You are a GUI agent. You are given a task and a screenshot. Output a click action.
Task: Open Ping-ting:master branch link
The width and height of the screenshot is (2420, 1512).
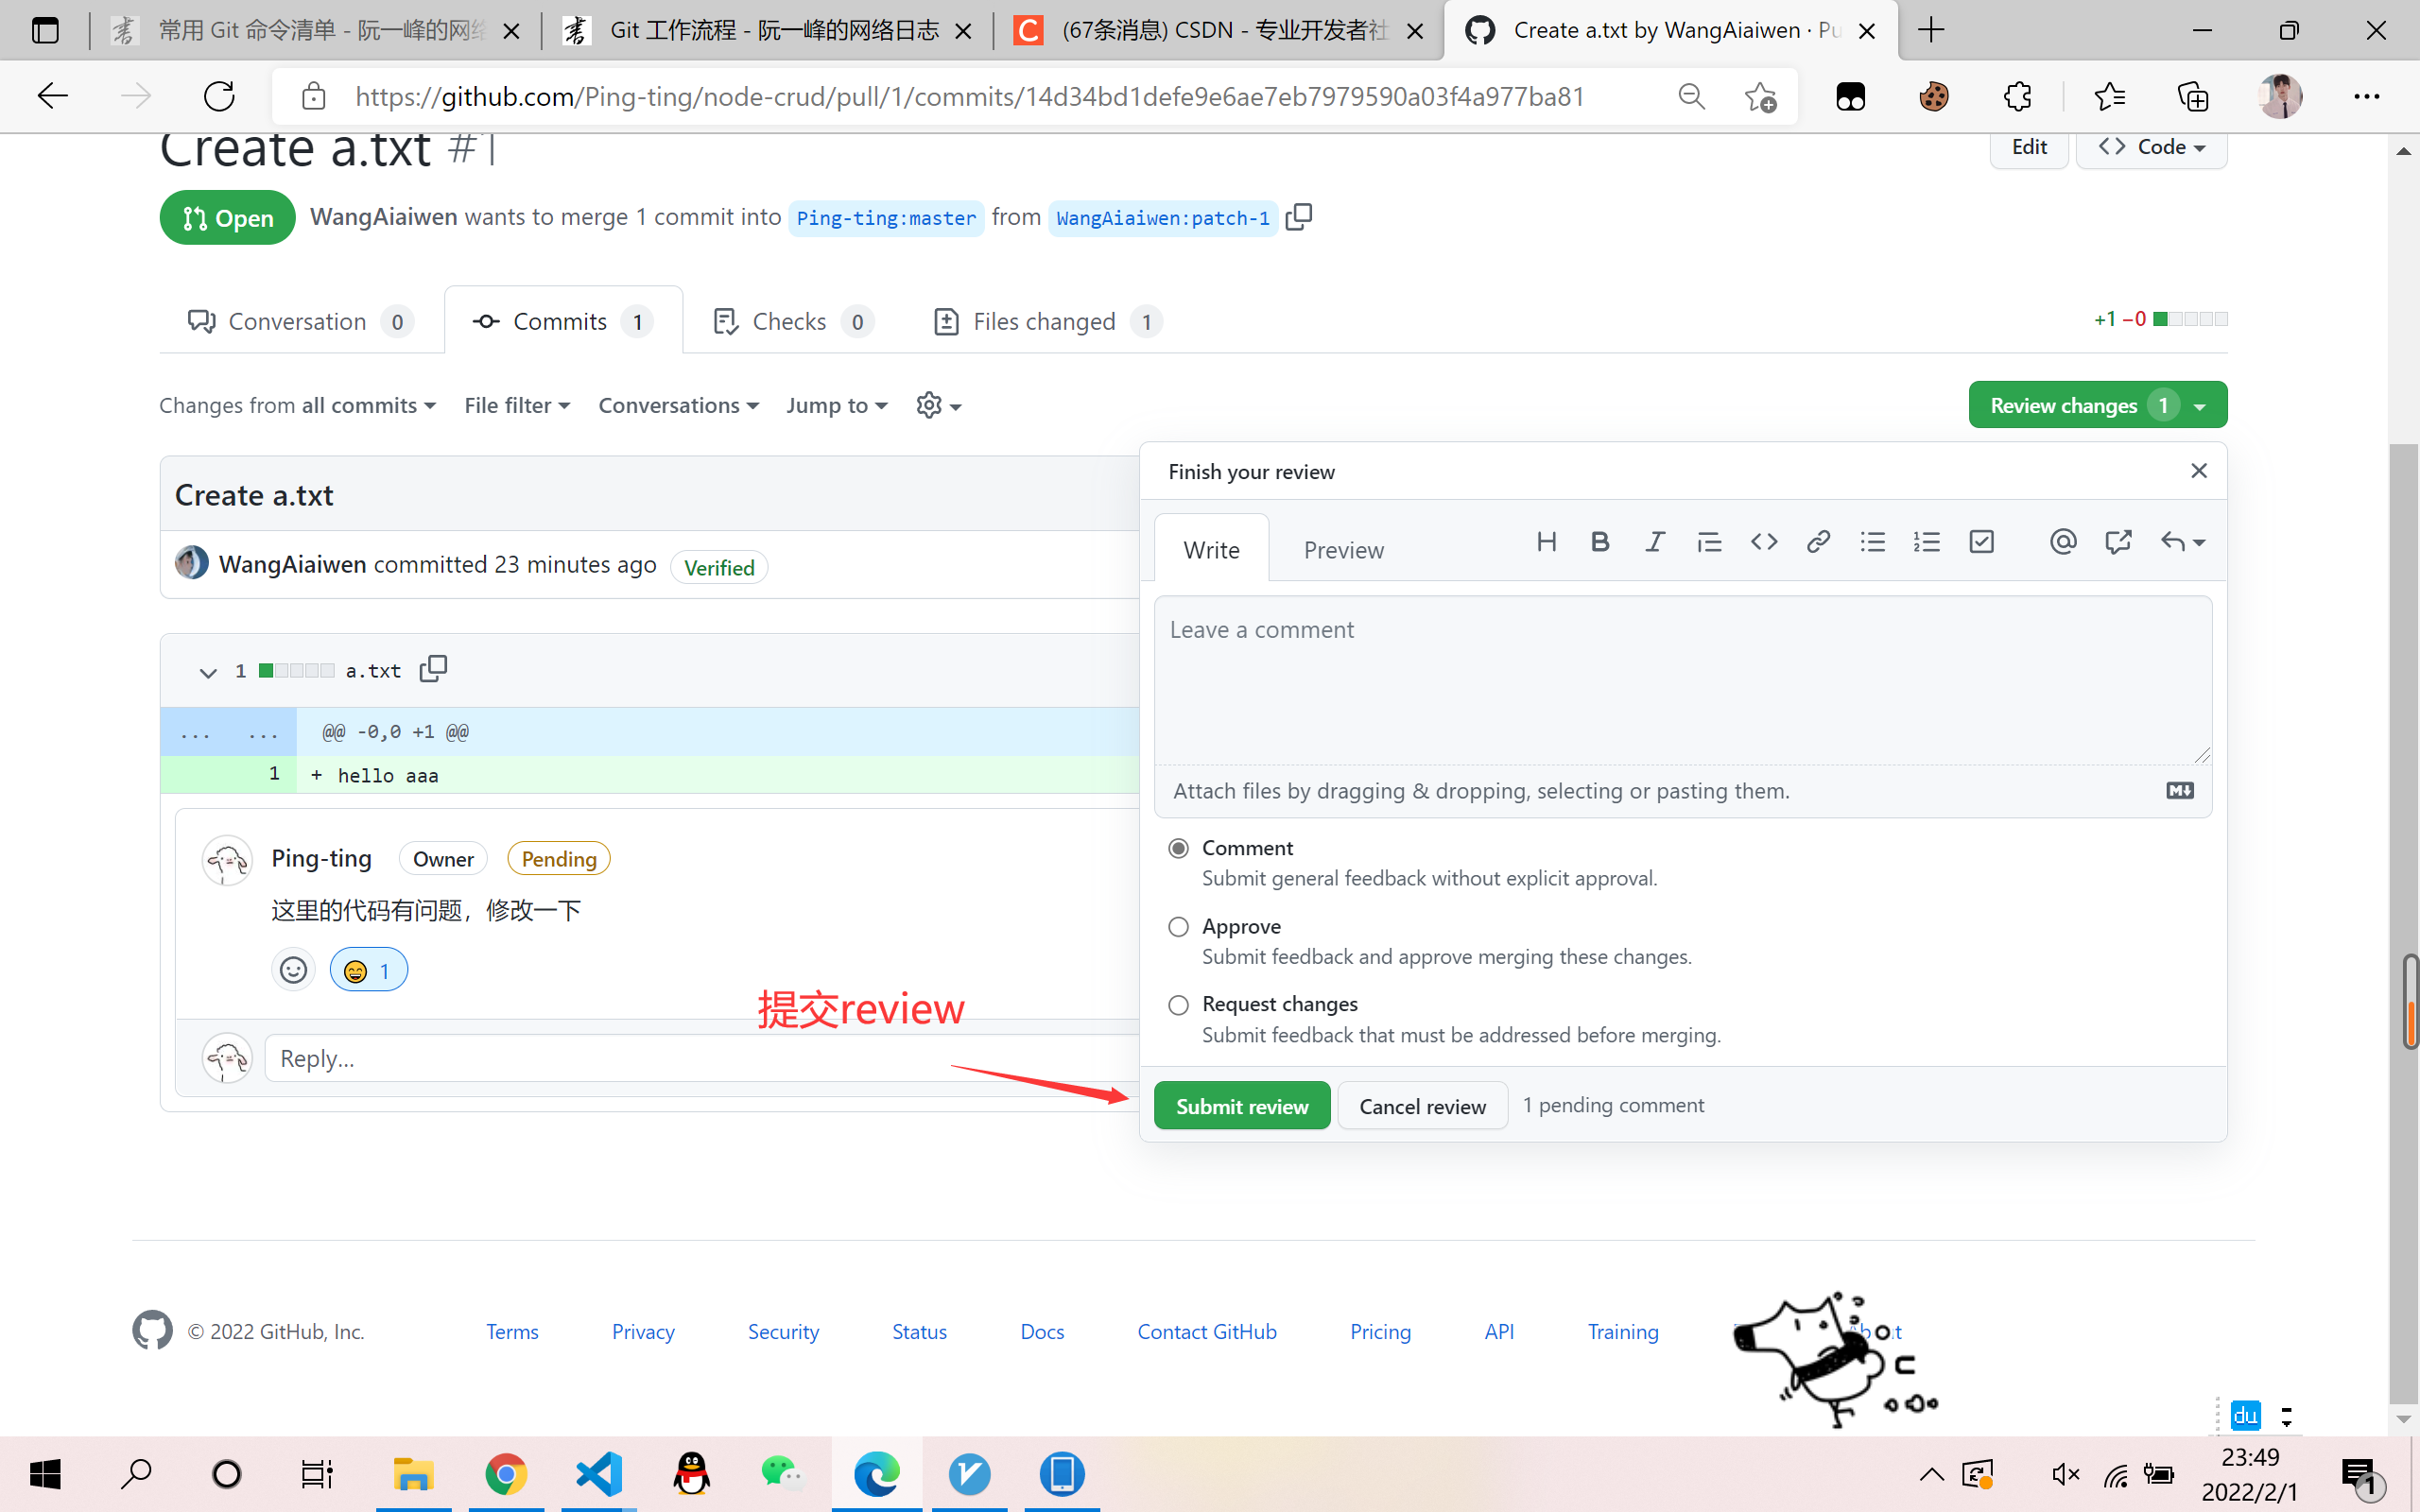click(886, 217)
